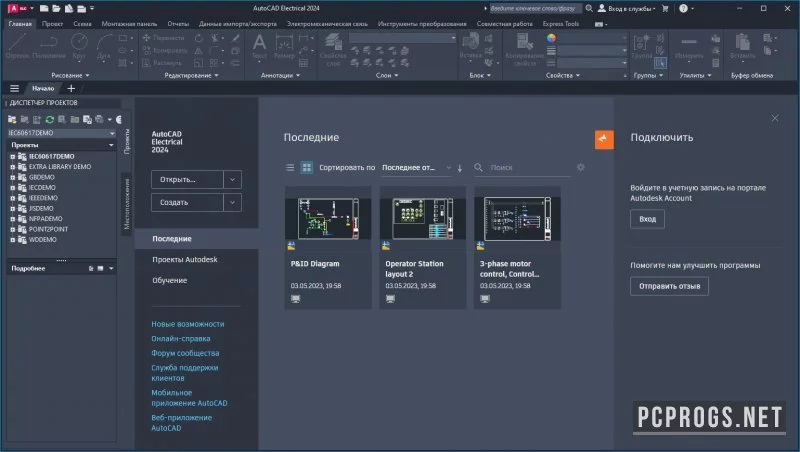Open the sort by Последнее от dropdown

tap(416, 167)
